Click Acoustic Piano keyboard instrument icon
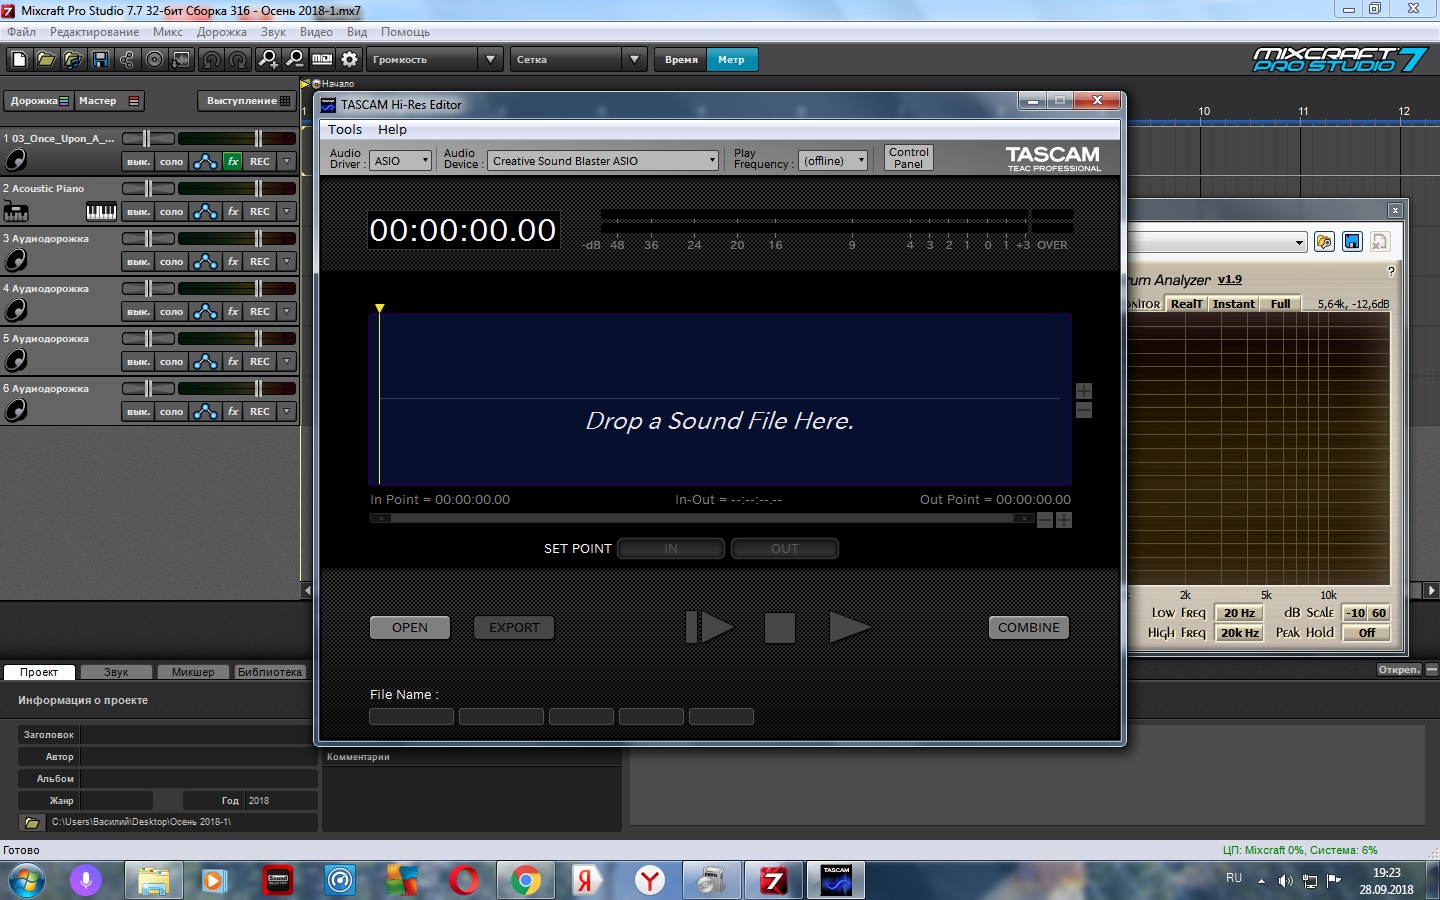Image resolution: width=1440 pixels, height=900 pixels. click(x=16, y=211)
